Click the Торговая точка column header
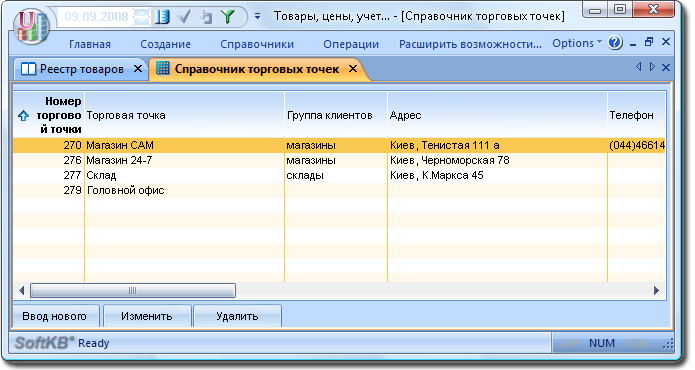The width and height of the screenshot is (695, 370). point(184,115)
